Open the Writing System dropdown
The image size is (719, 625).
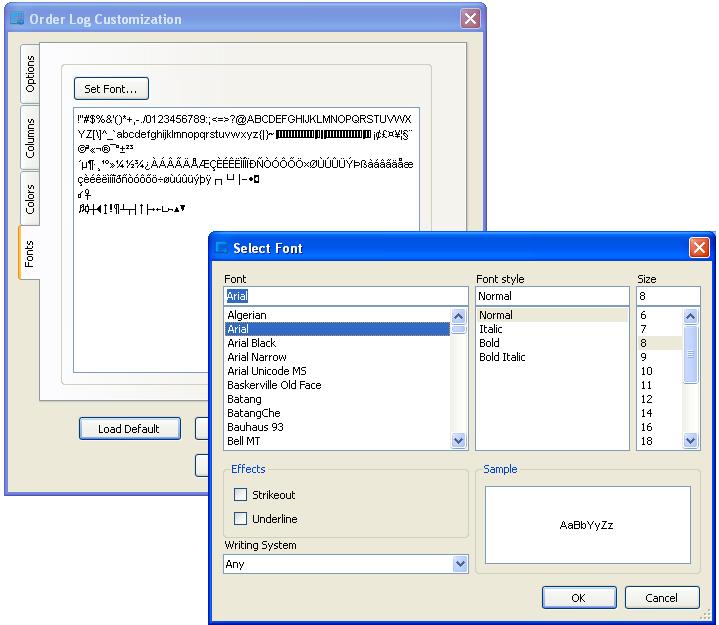point(460,564)
